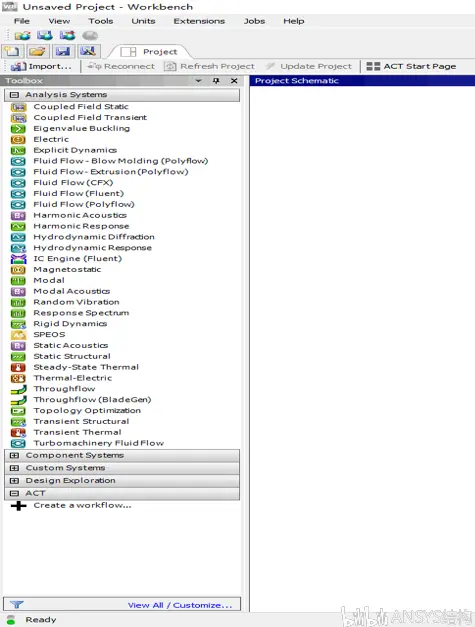
Task: Select Static Acoustics text
Action: (x=71, y=345)
